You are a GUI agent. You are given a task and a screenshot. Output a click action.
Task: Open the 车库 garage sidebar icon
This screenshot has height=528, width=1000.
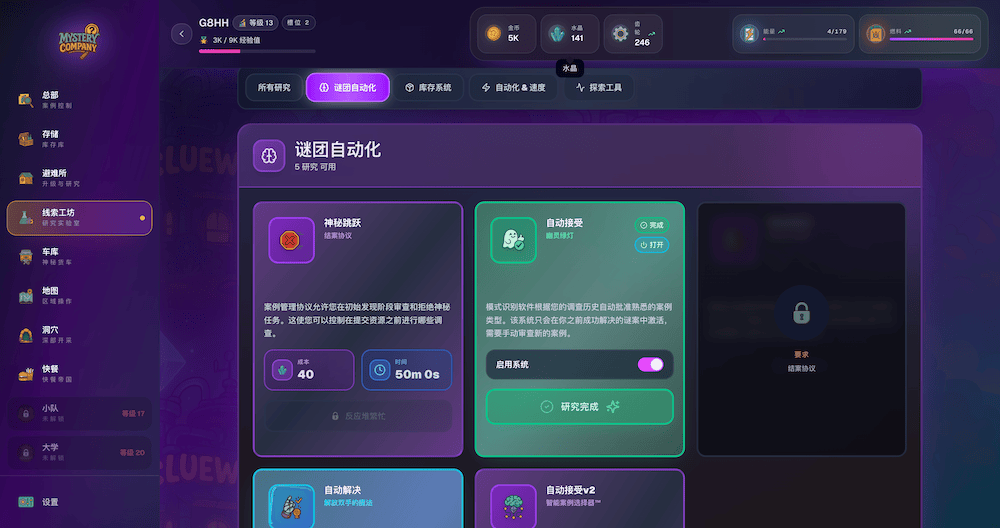(26, 256)
